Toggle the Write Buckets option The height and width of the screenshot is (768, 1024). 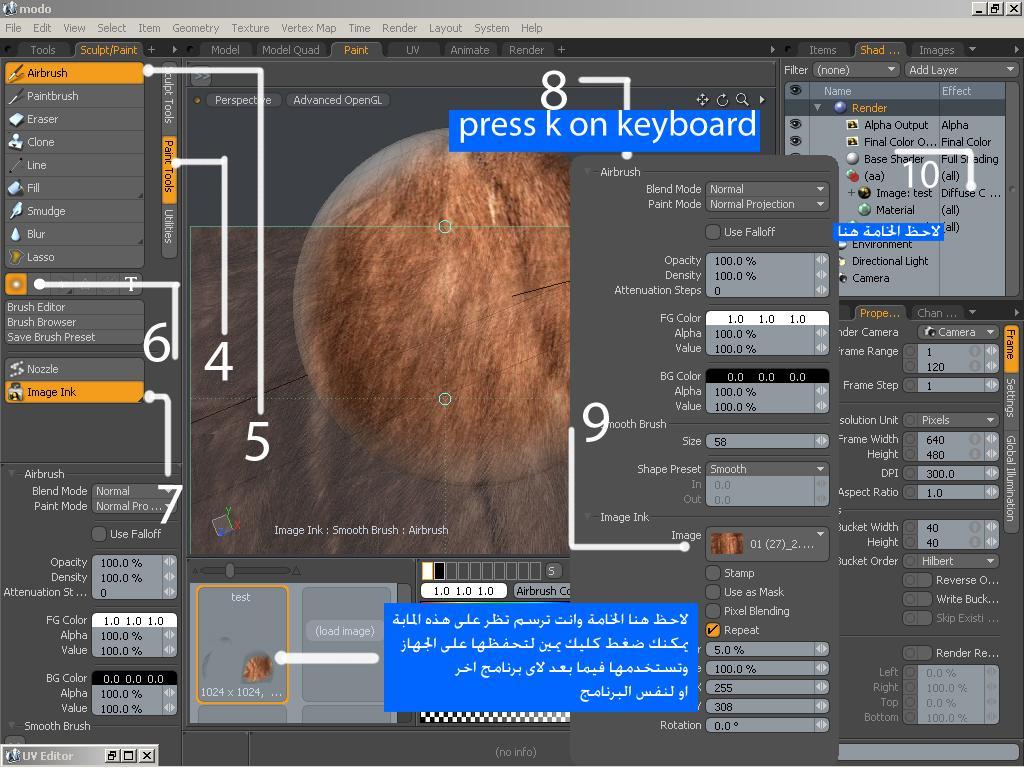[917, 599]
